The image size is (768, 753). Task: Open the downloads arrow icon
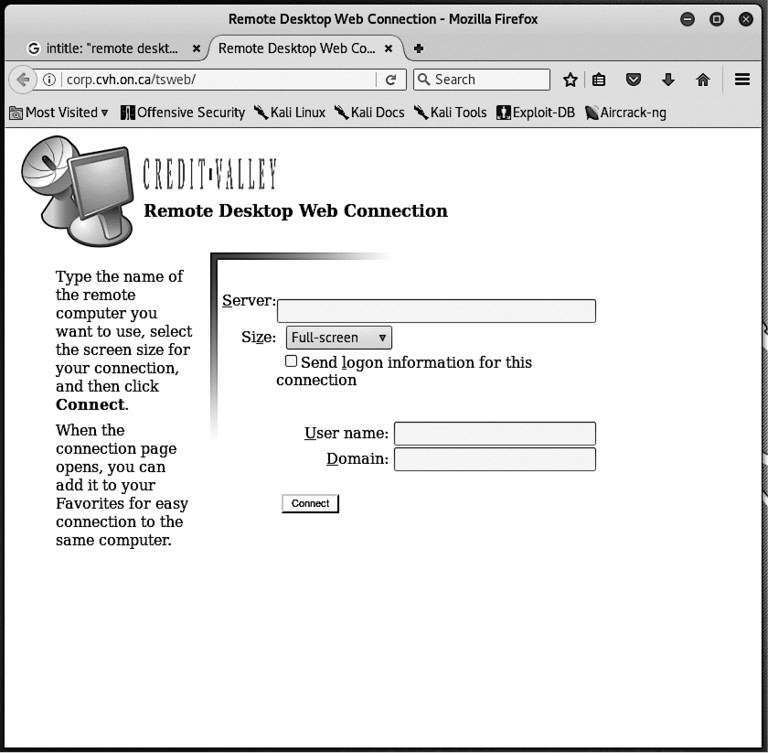point(668,80)
